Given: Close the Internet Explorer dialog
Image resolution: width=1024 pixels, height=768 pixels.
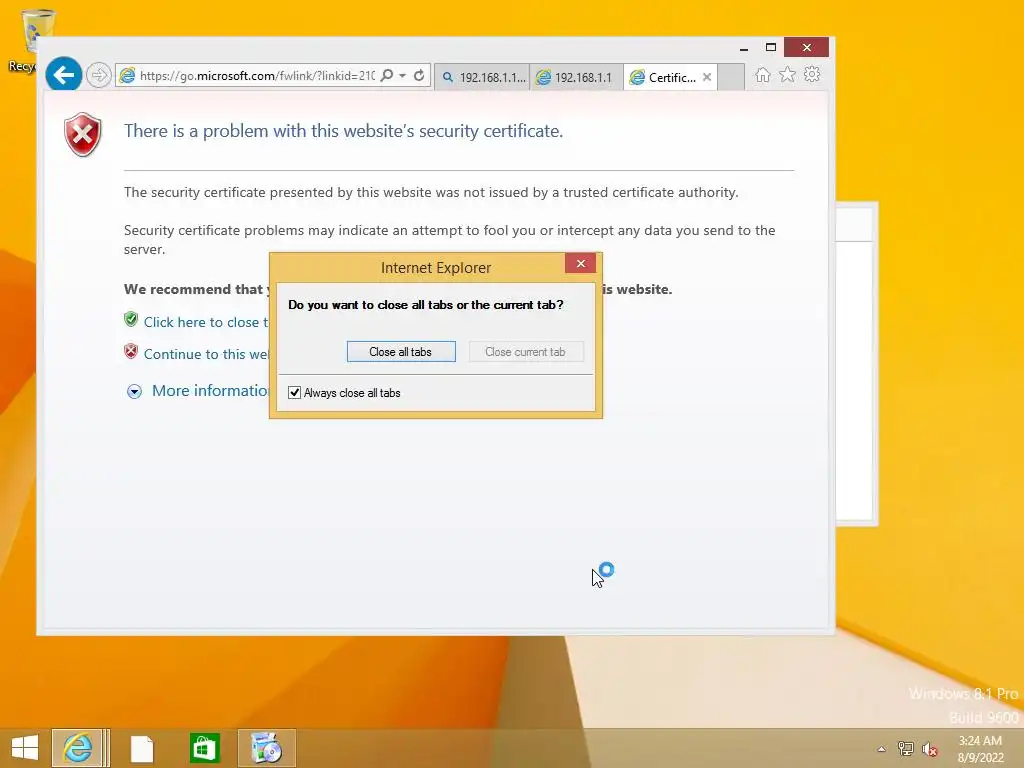Looking at the screenshot, I should coord(581,263).
